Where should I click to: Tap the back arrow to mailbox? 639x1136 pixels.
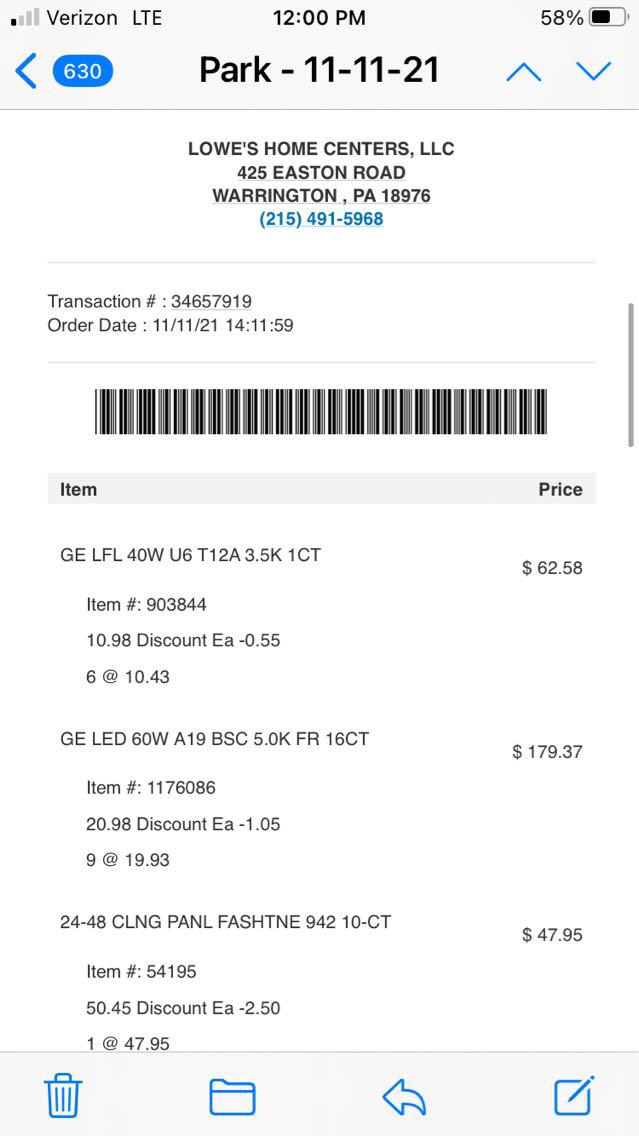[x=26, y=71]
